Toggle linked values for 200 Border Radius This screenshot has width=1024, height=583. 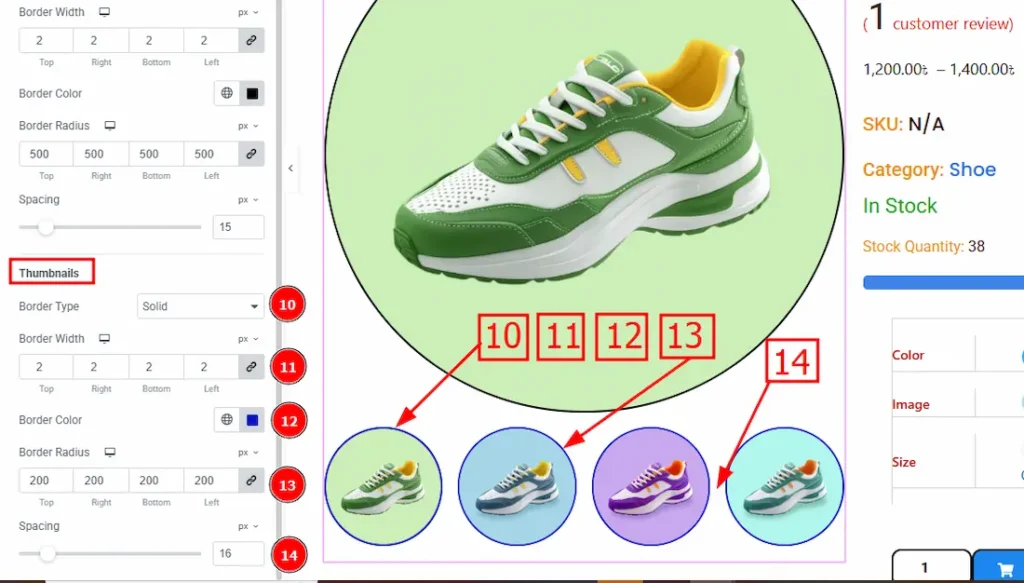click(x=251, y=481)
